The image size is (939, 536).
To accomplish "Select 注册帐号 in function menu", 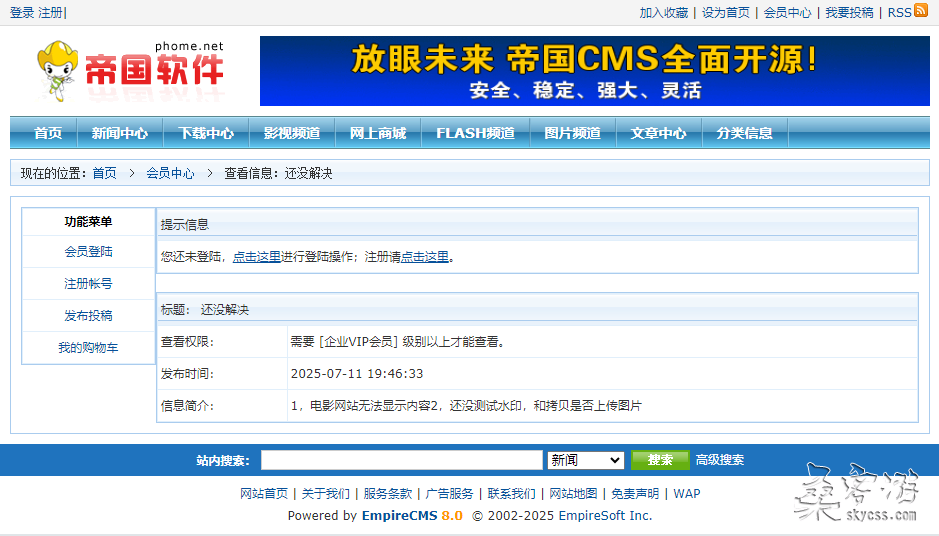I will pyautogui.click(x=89, y=283).
